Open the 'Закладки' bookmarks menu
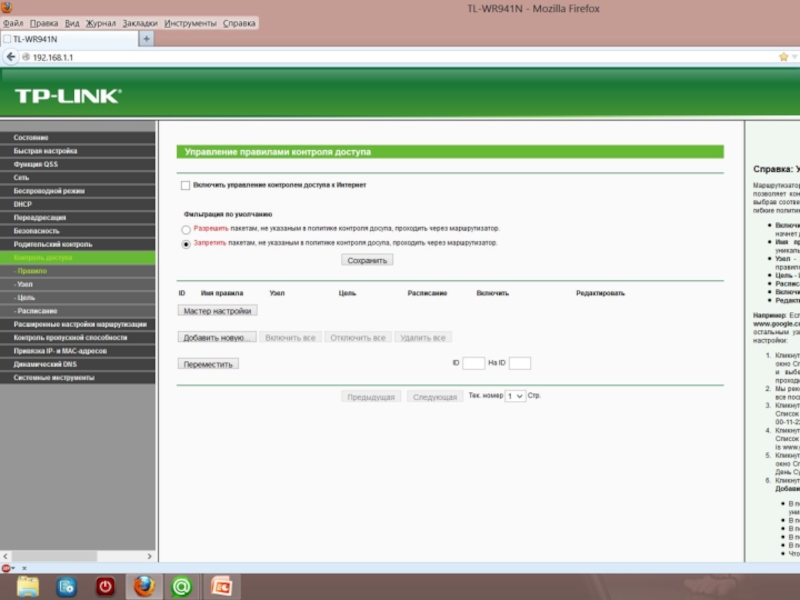The image size is (800, 600). [139, 23]
